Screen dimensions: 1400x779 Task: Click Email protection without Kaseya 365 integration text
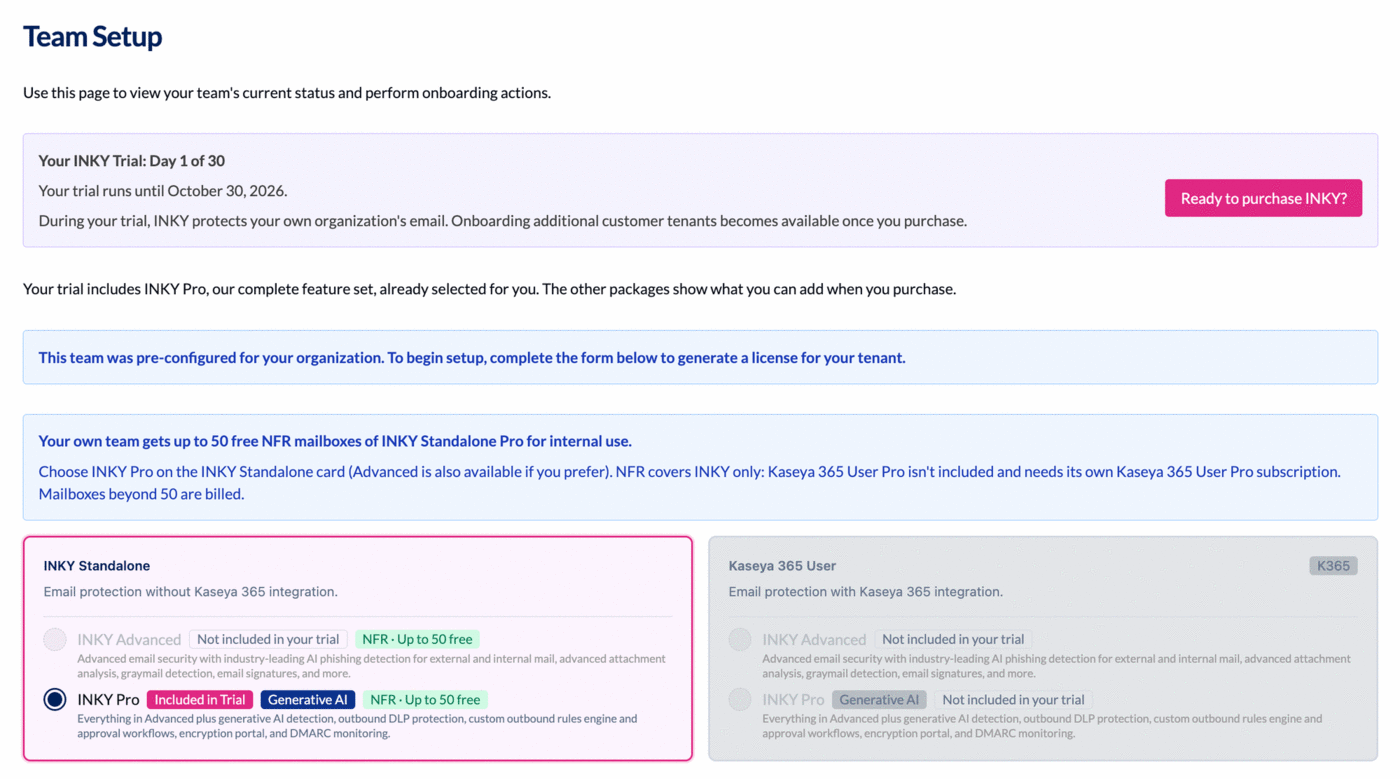[x=190, y=592]
